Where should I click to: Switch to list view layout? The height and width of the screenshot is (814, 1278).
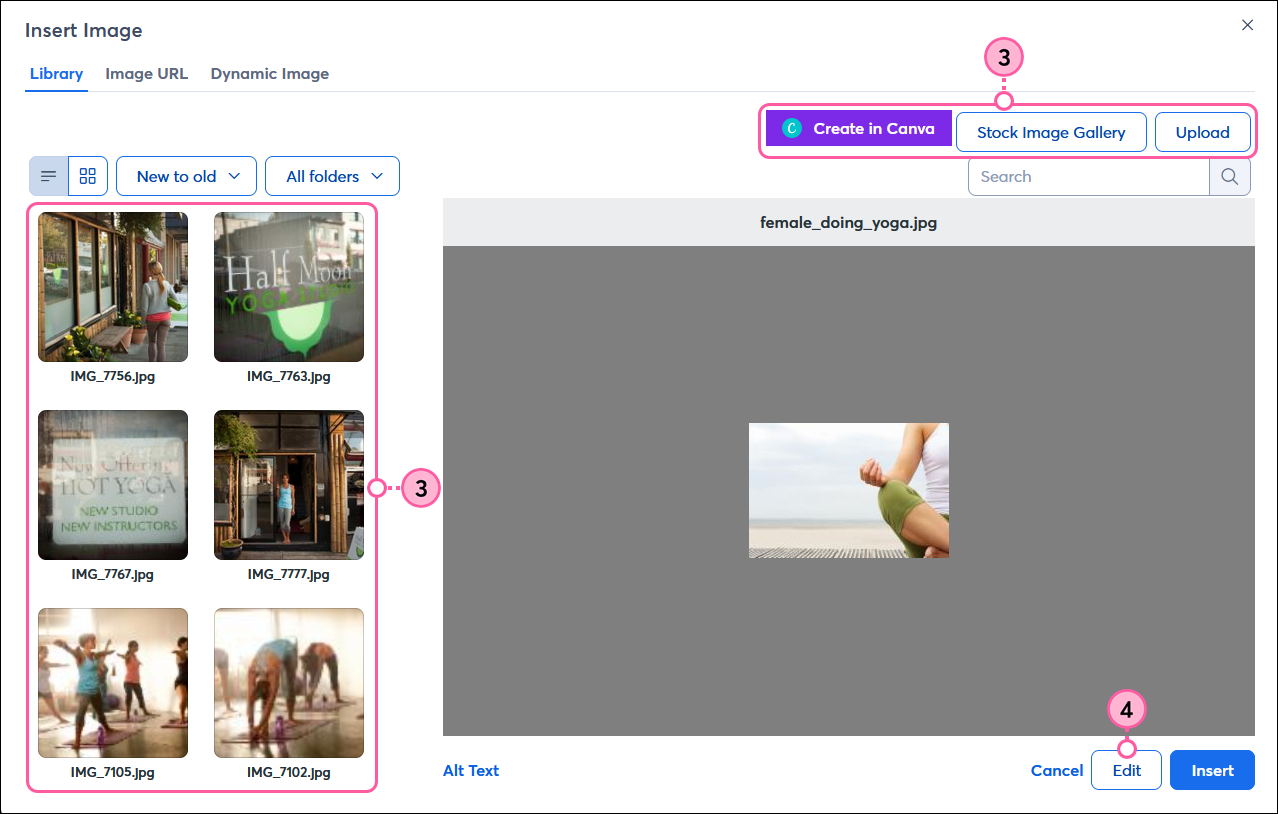[48, 176]
